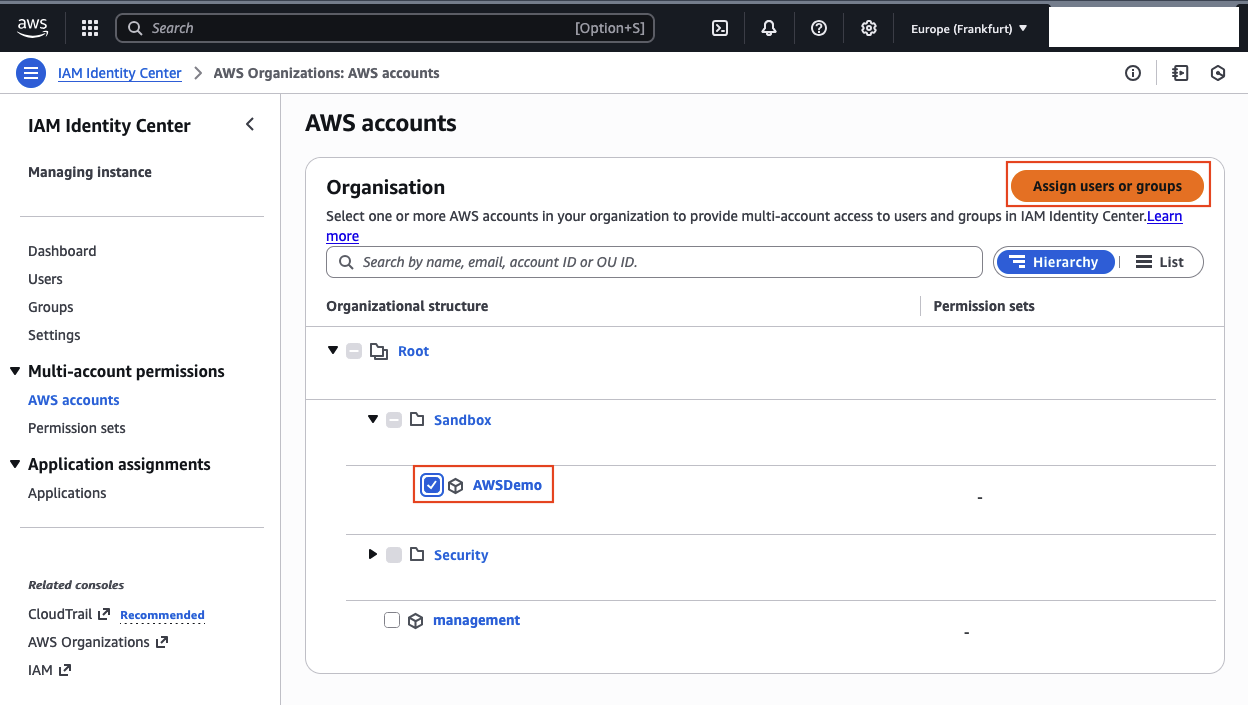Select the Sandbox organizational unit checkbox
This screenshot has width=1248, height=705.
pyautogui.click(x=393, y=419)
